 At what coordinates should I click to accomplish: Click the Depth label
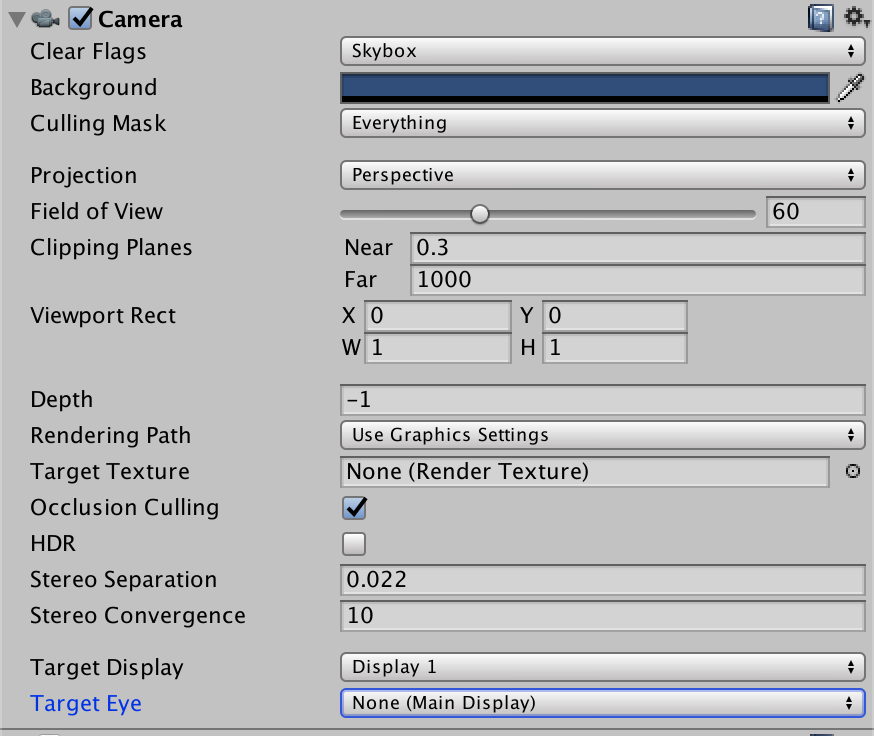point(61,400)
